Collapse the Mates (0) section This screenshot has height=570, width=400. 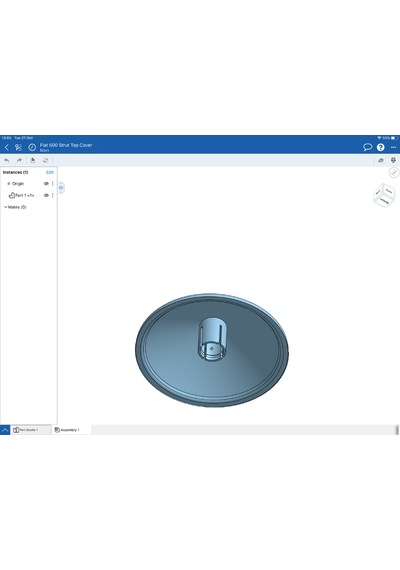(5, 207)
